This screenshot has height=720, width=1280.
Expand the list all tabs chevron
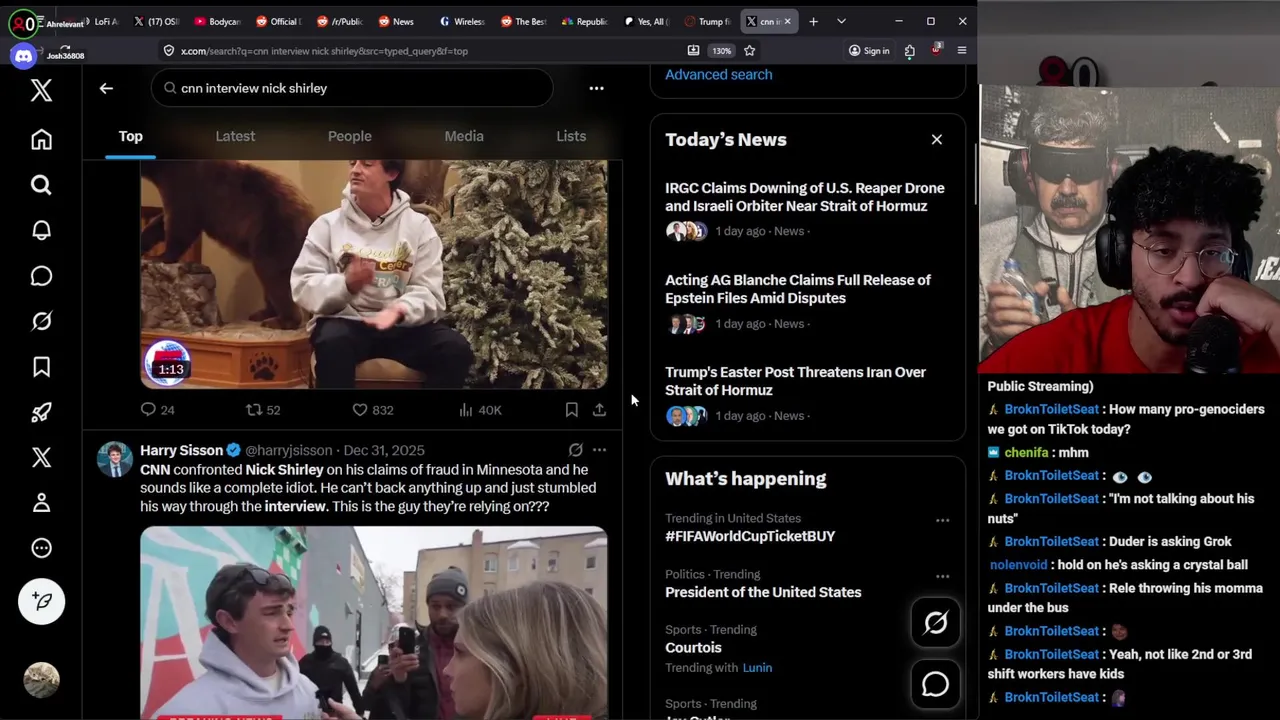[x=841, y=21]
